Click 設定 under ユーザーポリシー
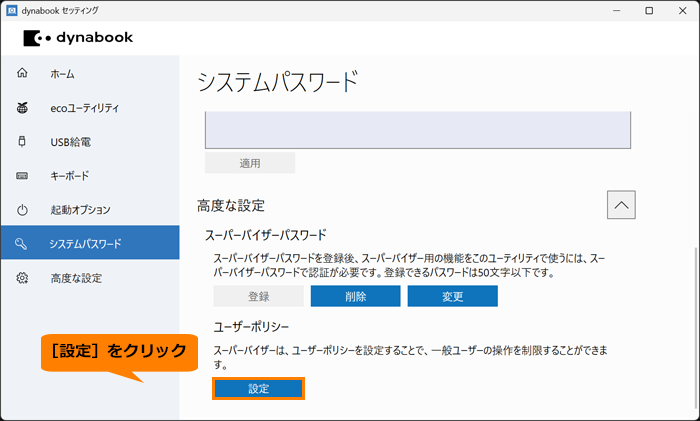700x421 pixels. tap(258, 388)
